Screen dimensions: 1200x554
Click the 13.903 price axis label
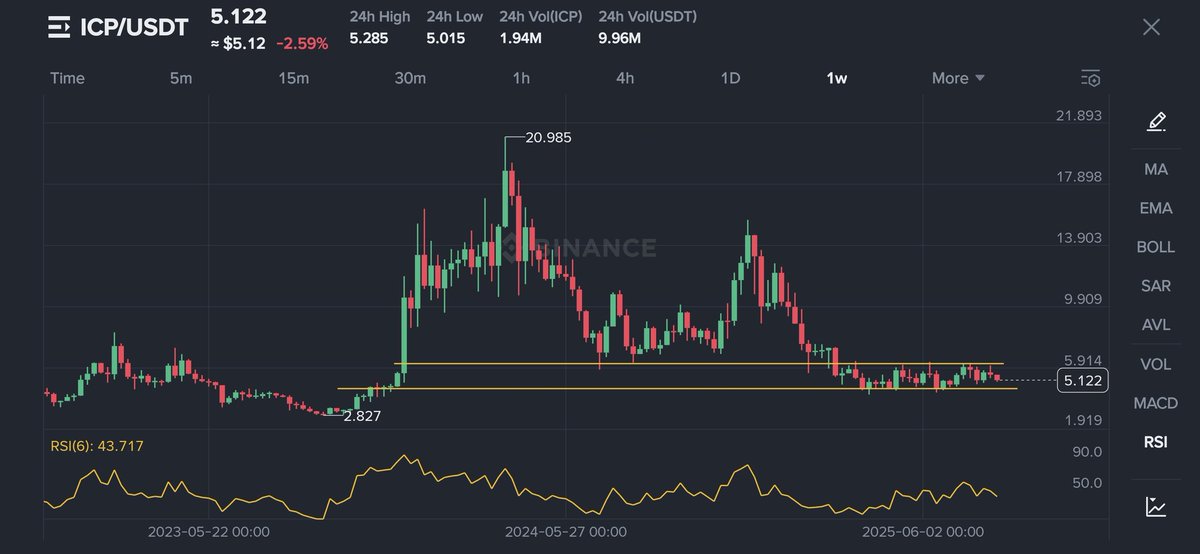tap(1079, 238)
